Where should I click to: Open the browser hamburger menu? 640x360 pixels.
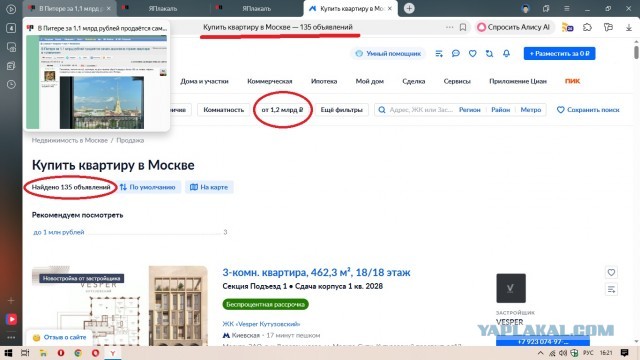tap(567, 9)
